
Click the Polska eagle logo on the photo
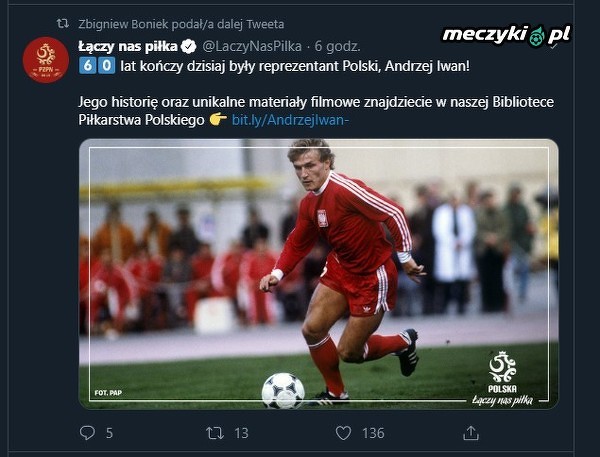pos(502,366)
